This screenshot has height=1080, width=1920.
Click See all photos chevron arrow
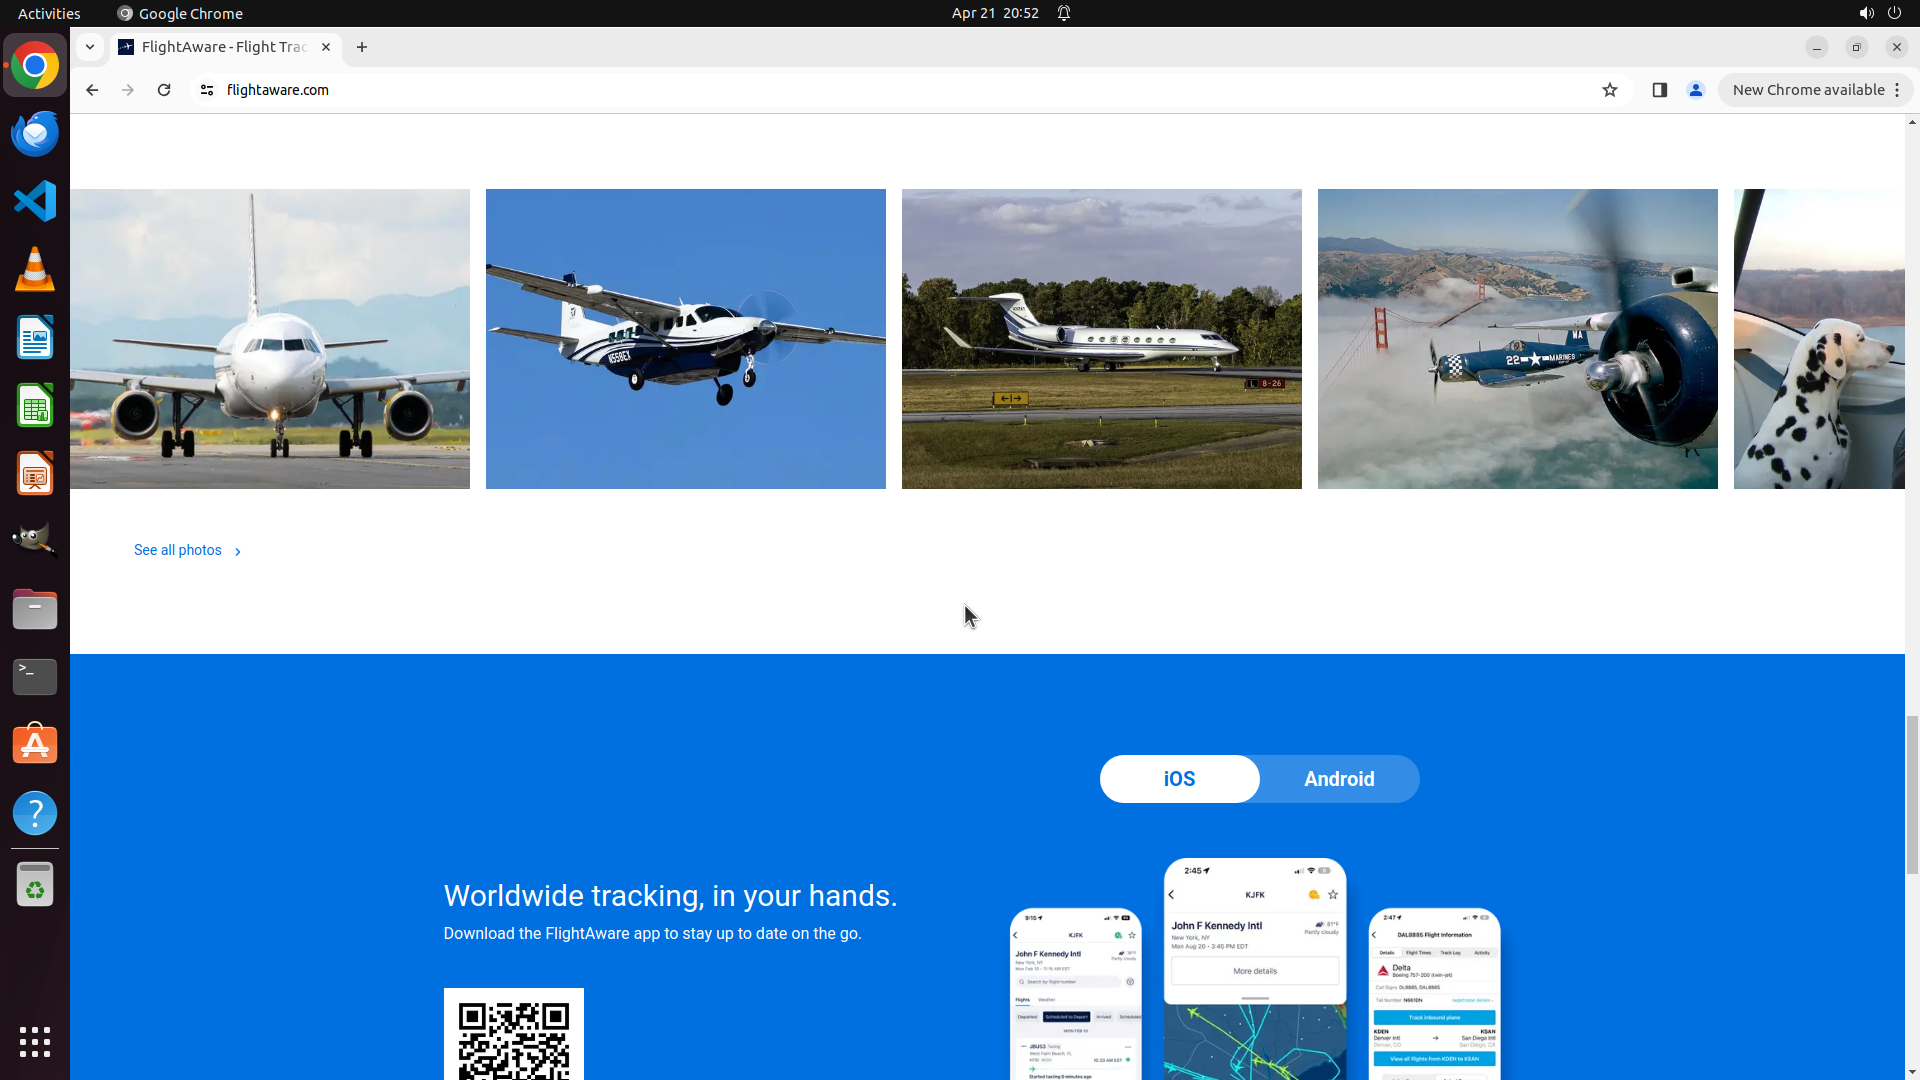point(238,551)
